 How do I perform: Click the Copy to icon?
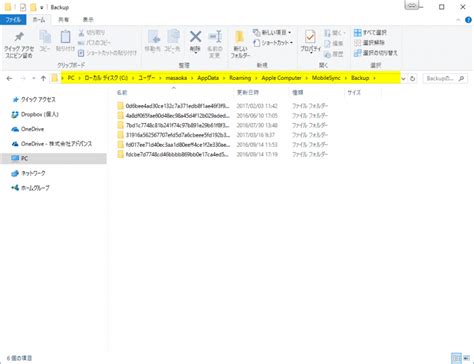click(173, 37)
